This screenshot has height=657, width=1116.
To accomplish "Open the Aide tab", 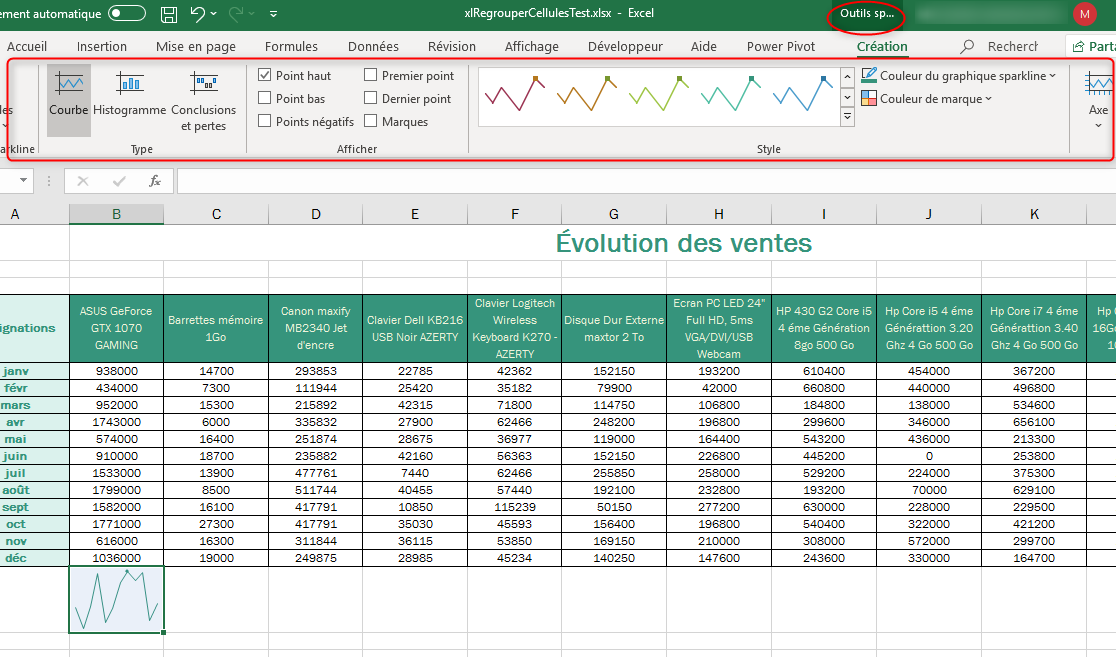I will pyautogui.click(x=704, y=46).
